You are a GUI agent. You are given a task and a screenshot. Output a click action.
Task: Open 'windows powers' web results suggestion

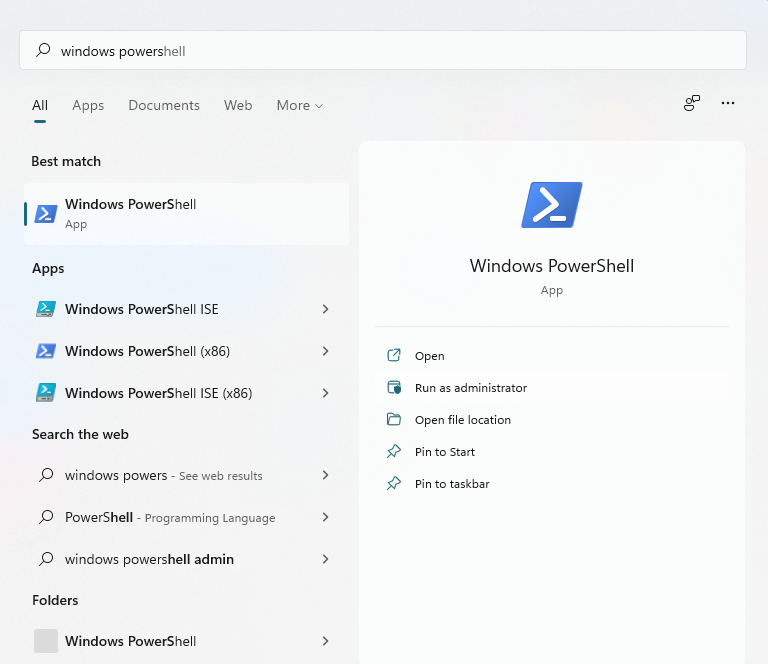click(187, 475)
